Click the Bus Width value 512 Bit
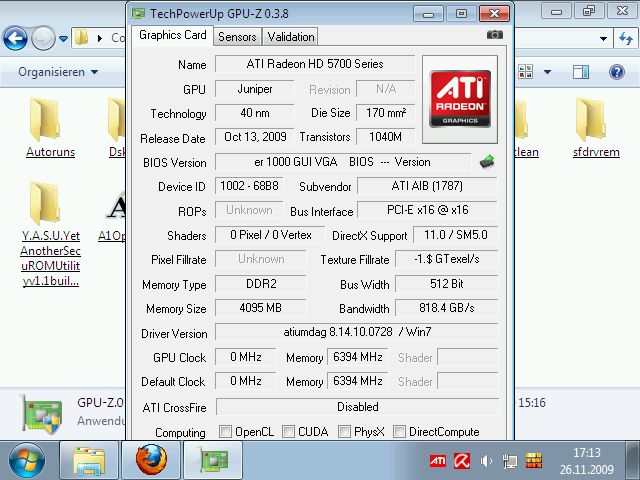 [x=447, y=284]
